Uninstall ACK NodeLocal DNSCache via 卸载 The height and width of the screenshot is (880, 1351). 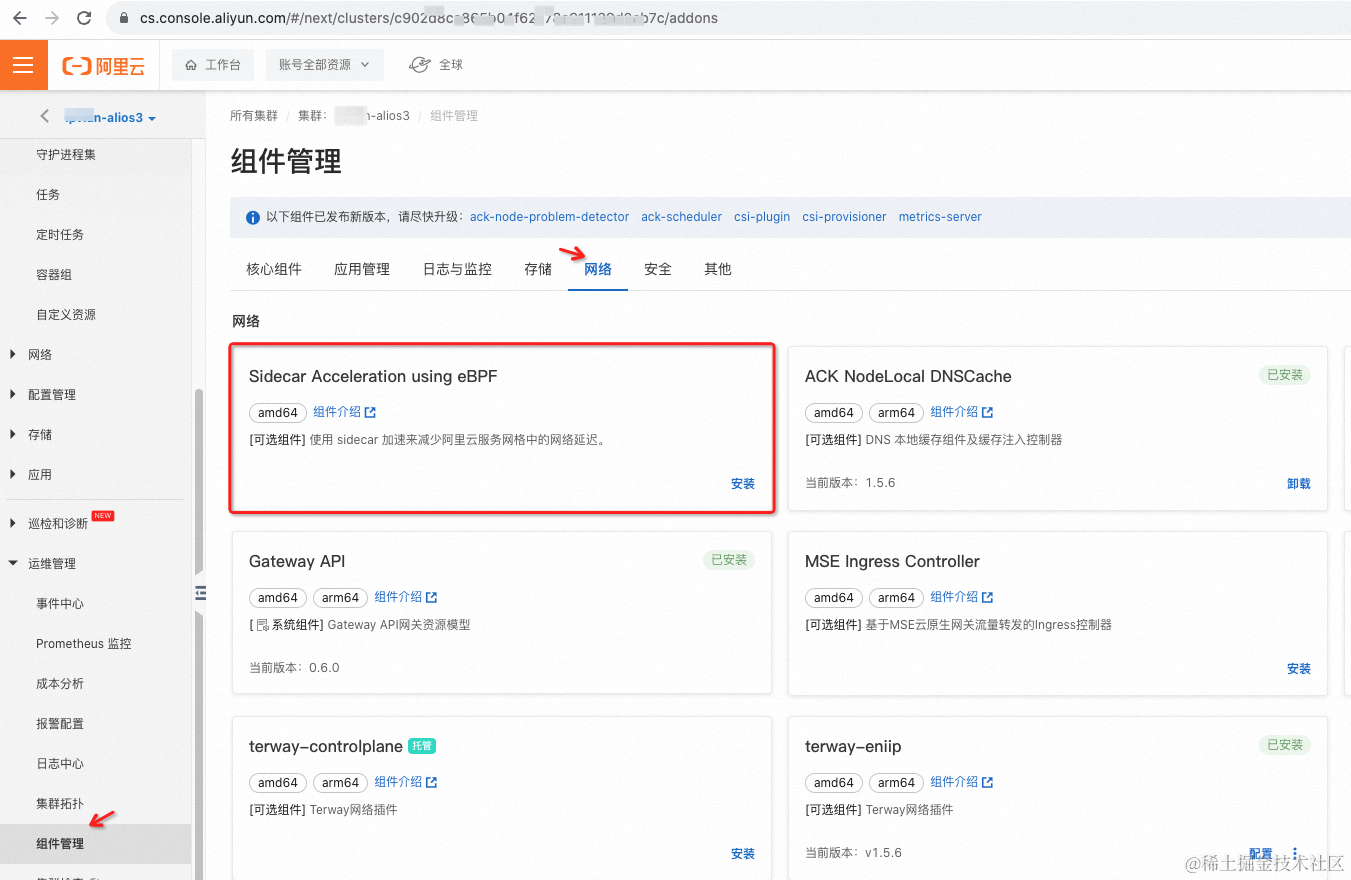coord(1299,484)
